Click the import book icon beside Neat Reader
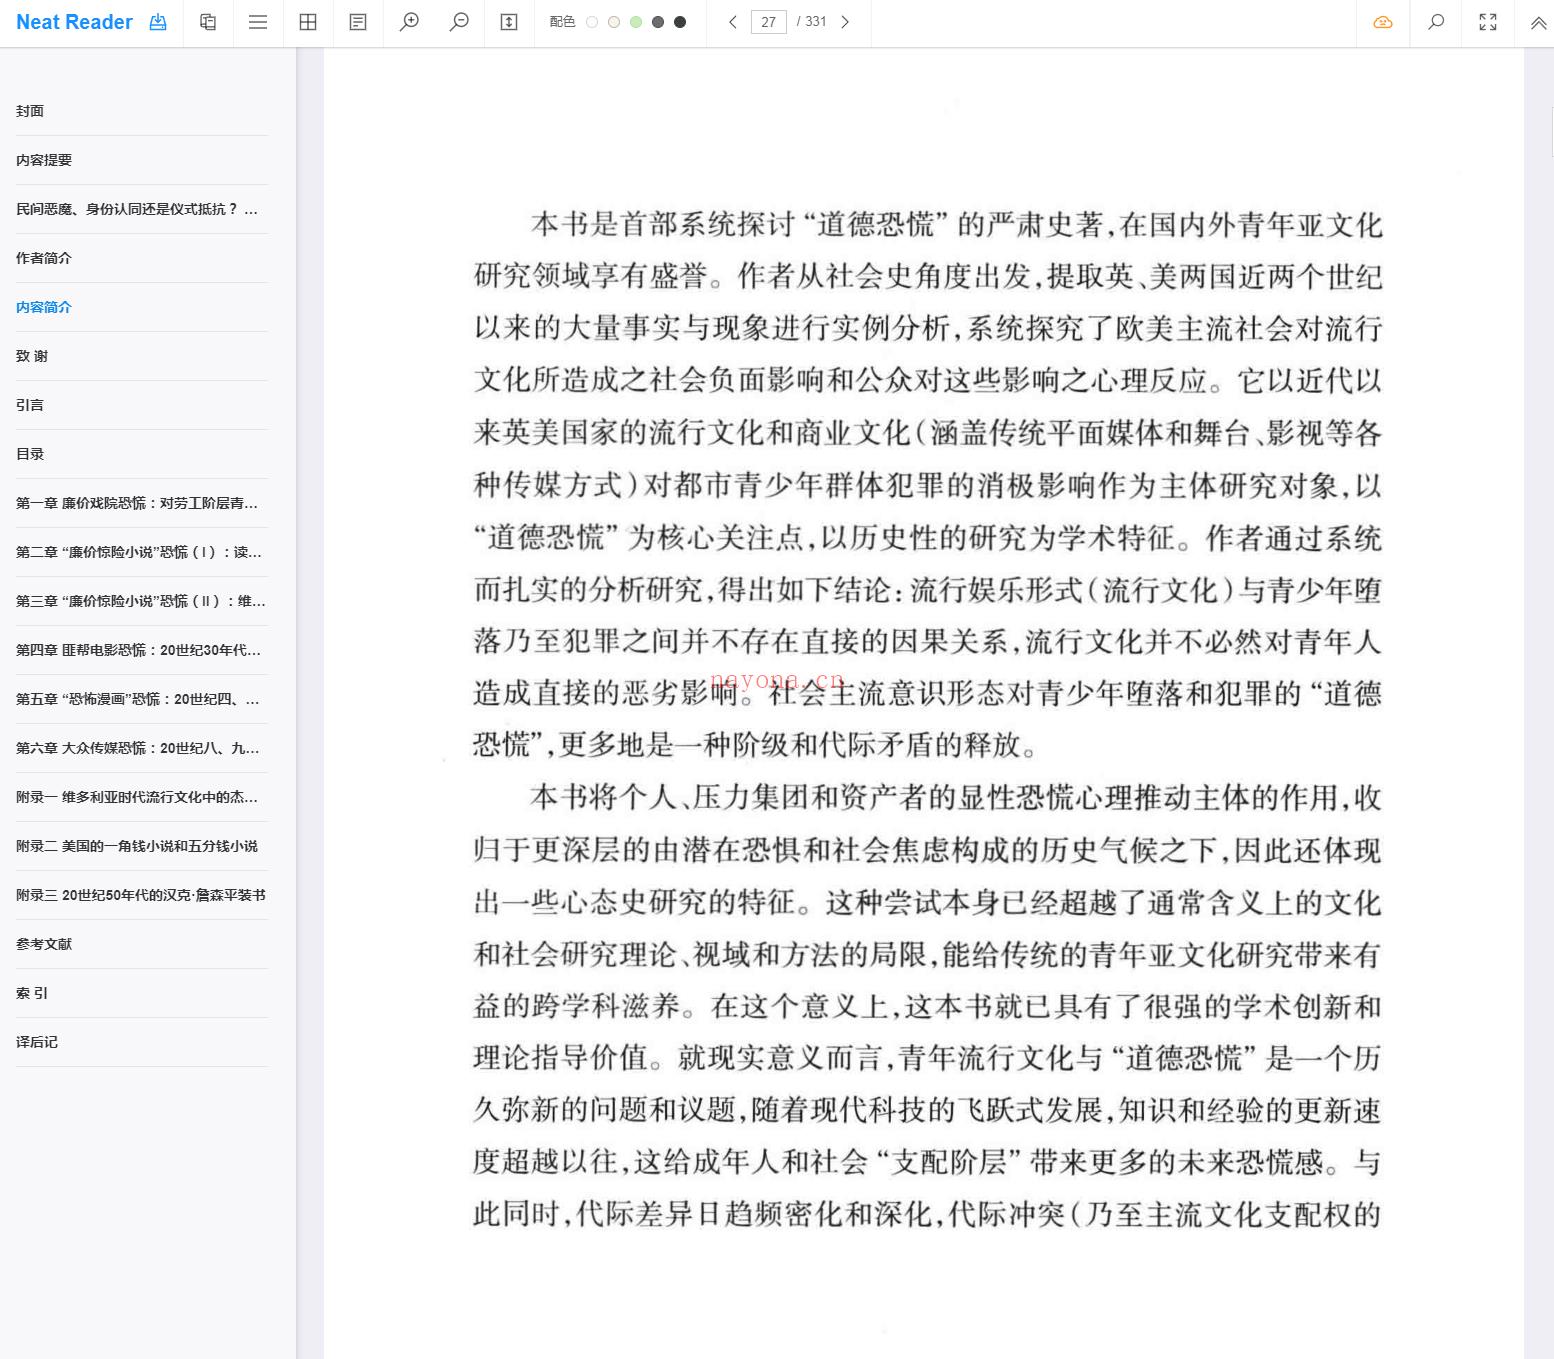 click(158, 22)
